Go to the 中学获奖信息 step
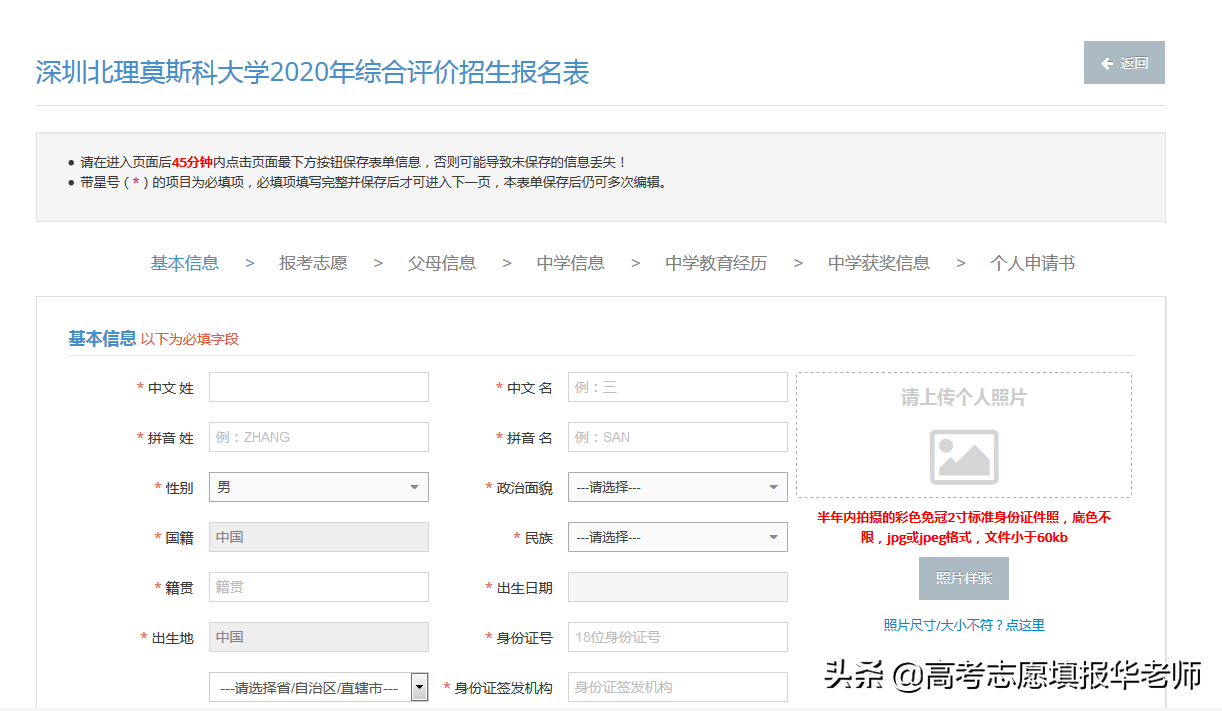 [x=878, y=263]
